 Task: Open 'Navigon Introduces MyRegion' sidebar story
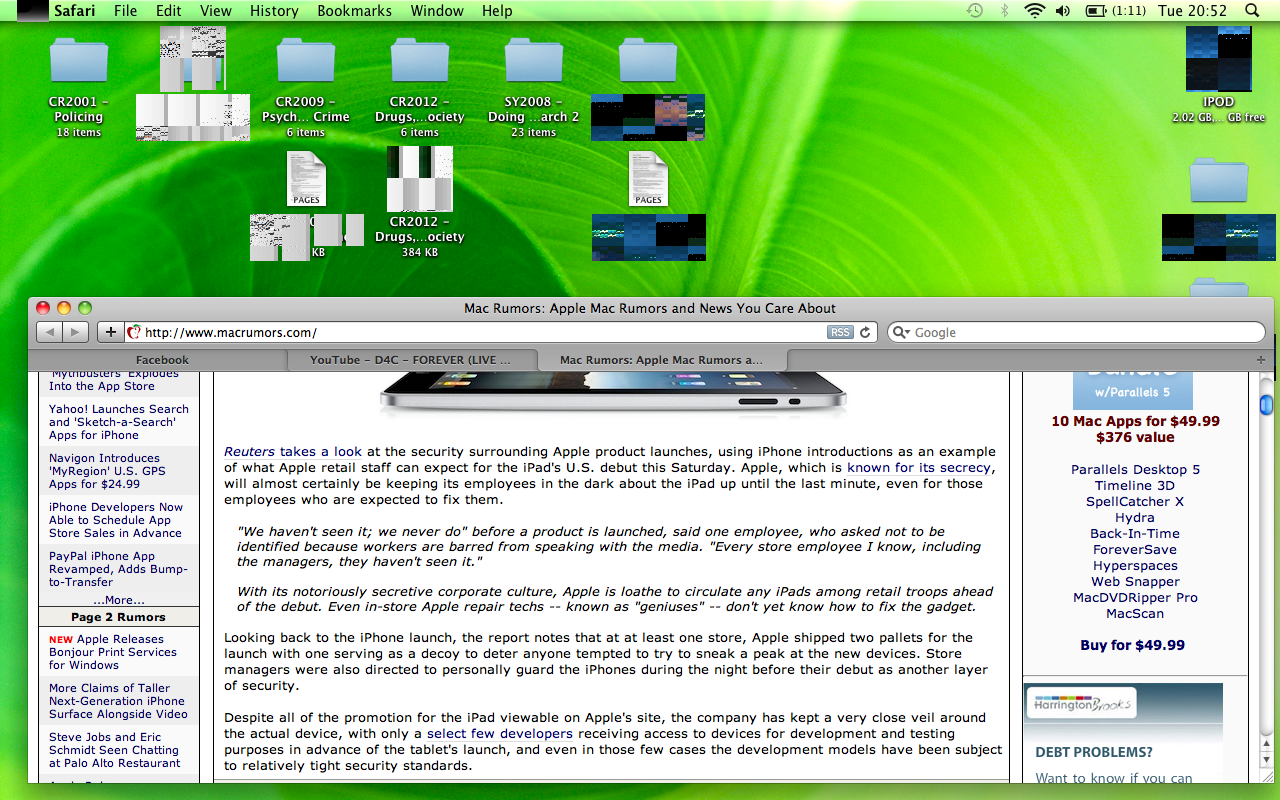pyautogui.click(x=107, y=471)
